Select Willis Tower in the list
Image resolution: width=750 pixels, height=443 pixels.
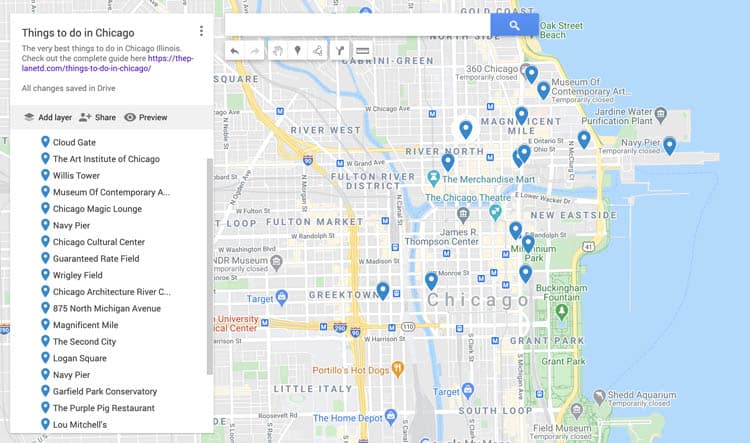tap(76, 176)
